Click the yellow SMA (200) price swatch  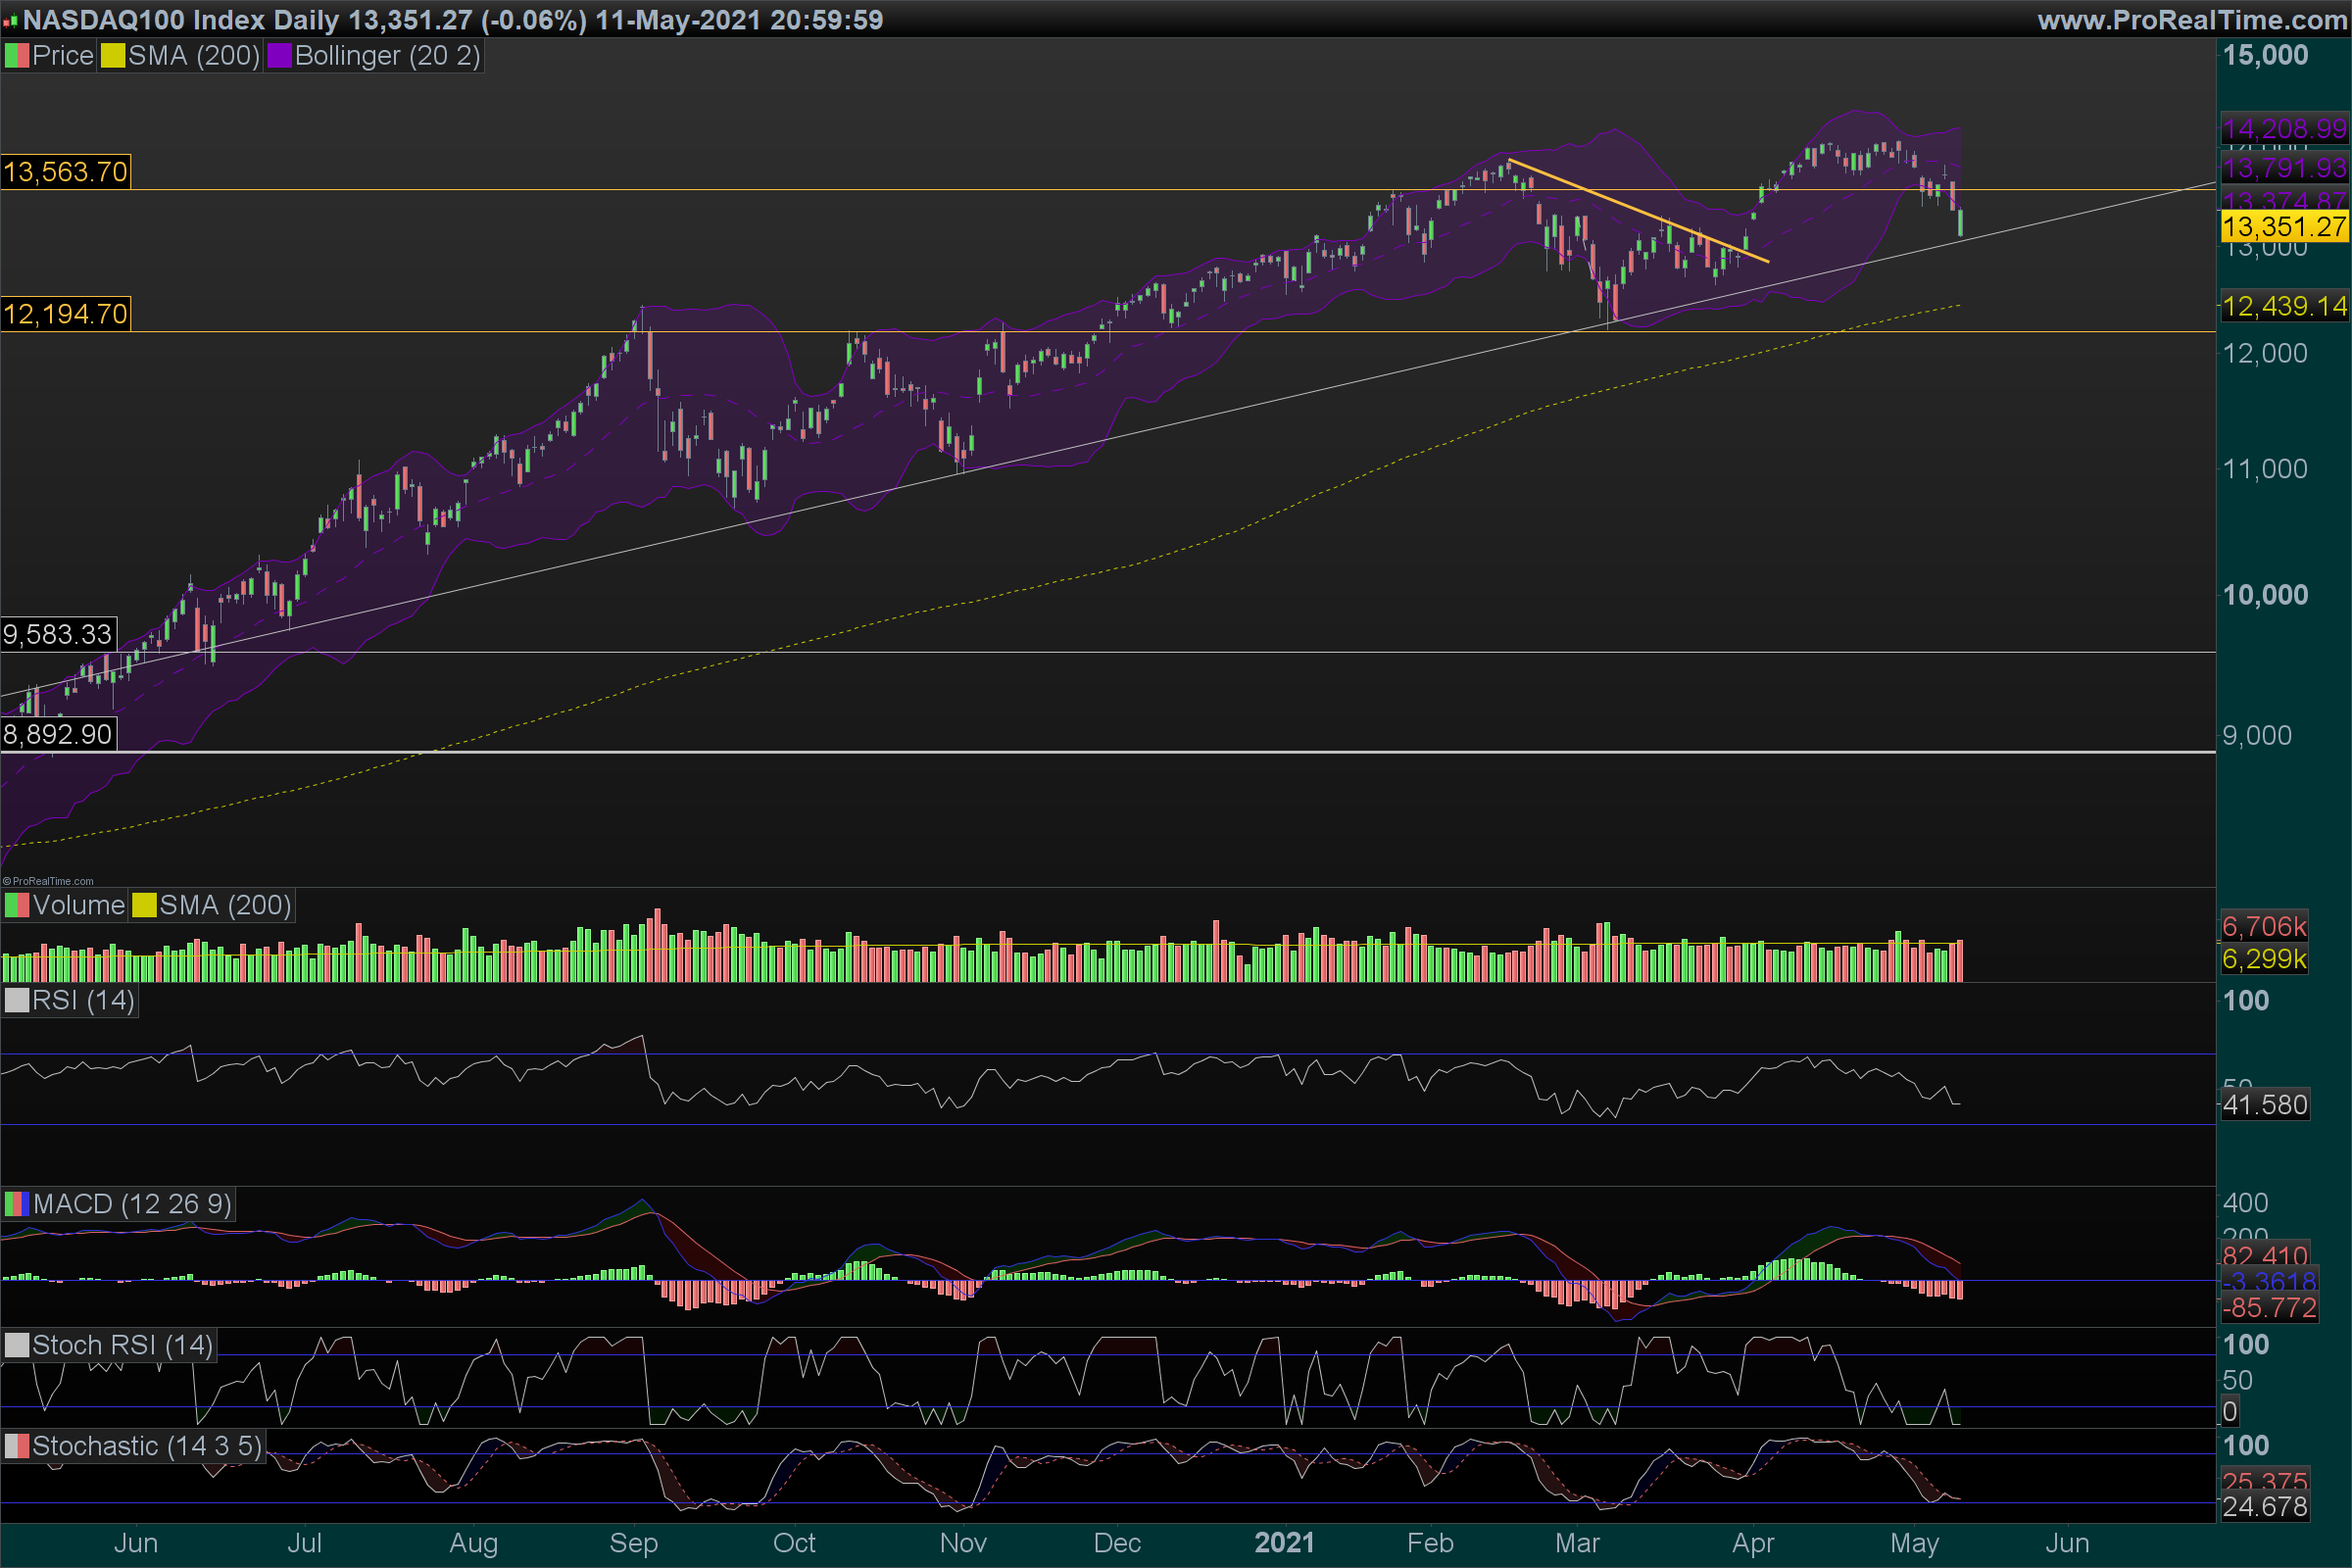(113, 56)
